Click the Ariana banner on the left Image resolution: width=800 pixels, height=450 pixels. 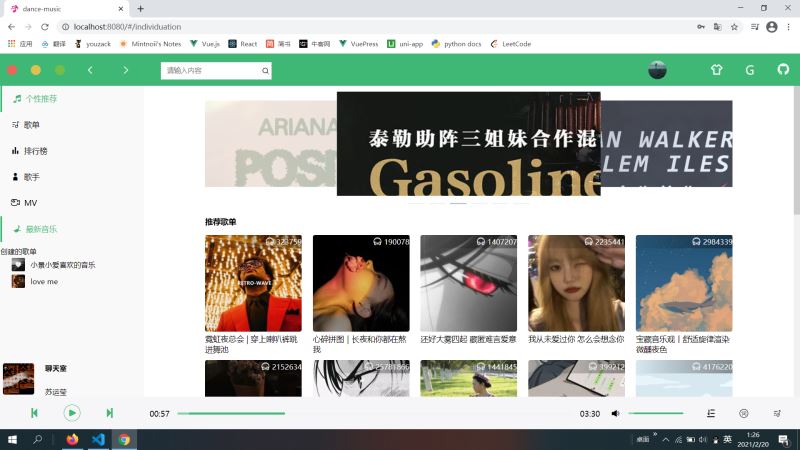pyautogui.click(x=270, y=144)
